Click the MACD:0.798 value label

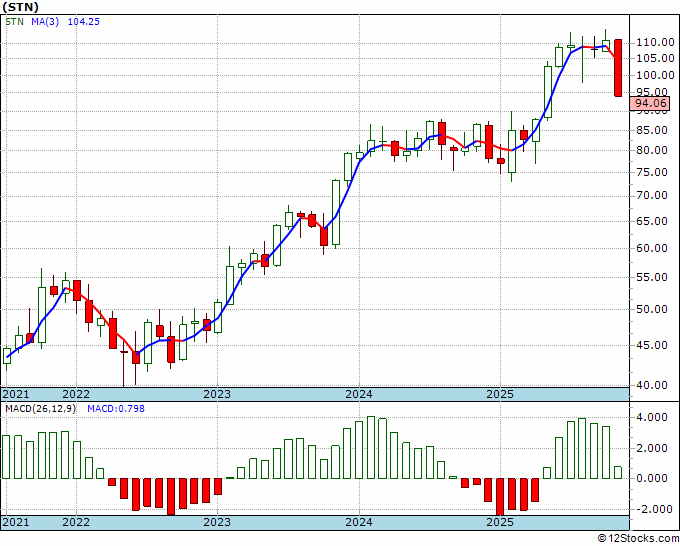tap(116, 409)
